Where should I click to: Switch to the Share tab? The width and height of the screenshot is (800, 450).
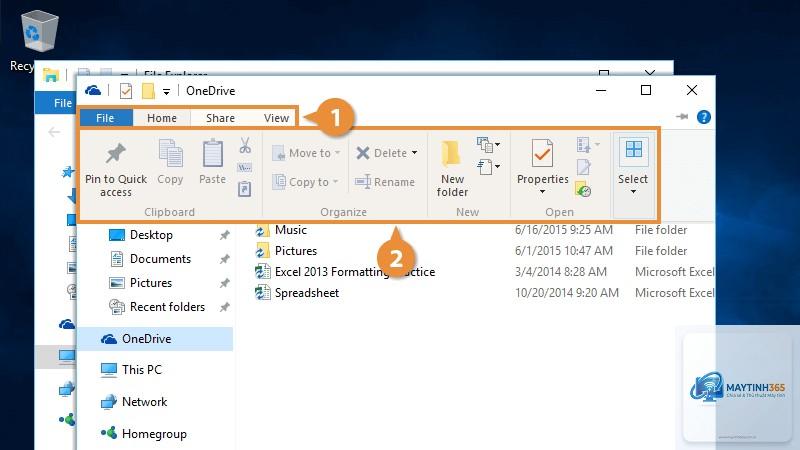click(220, 118)
